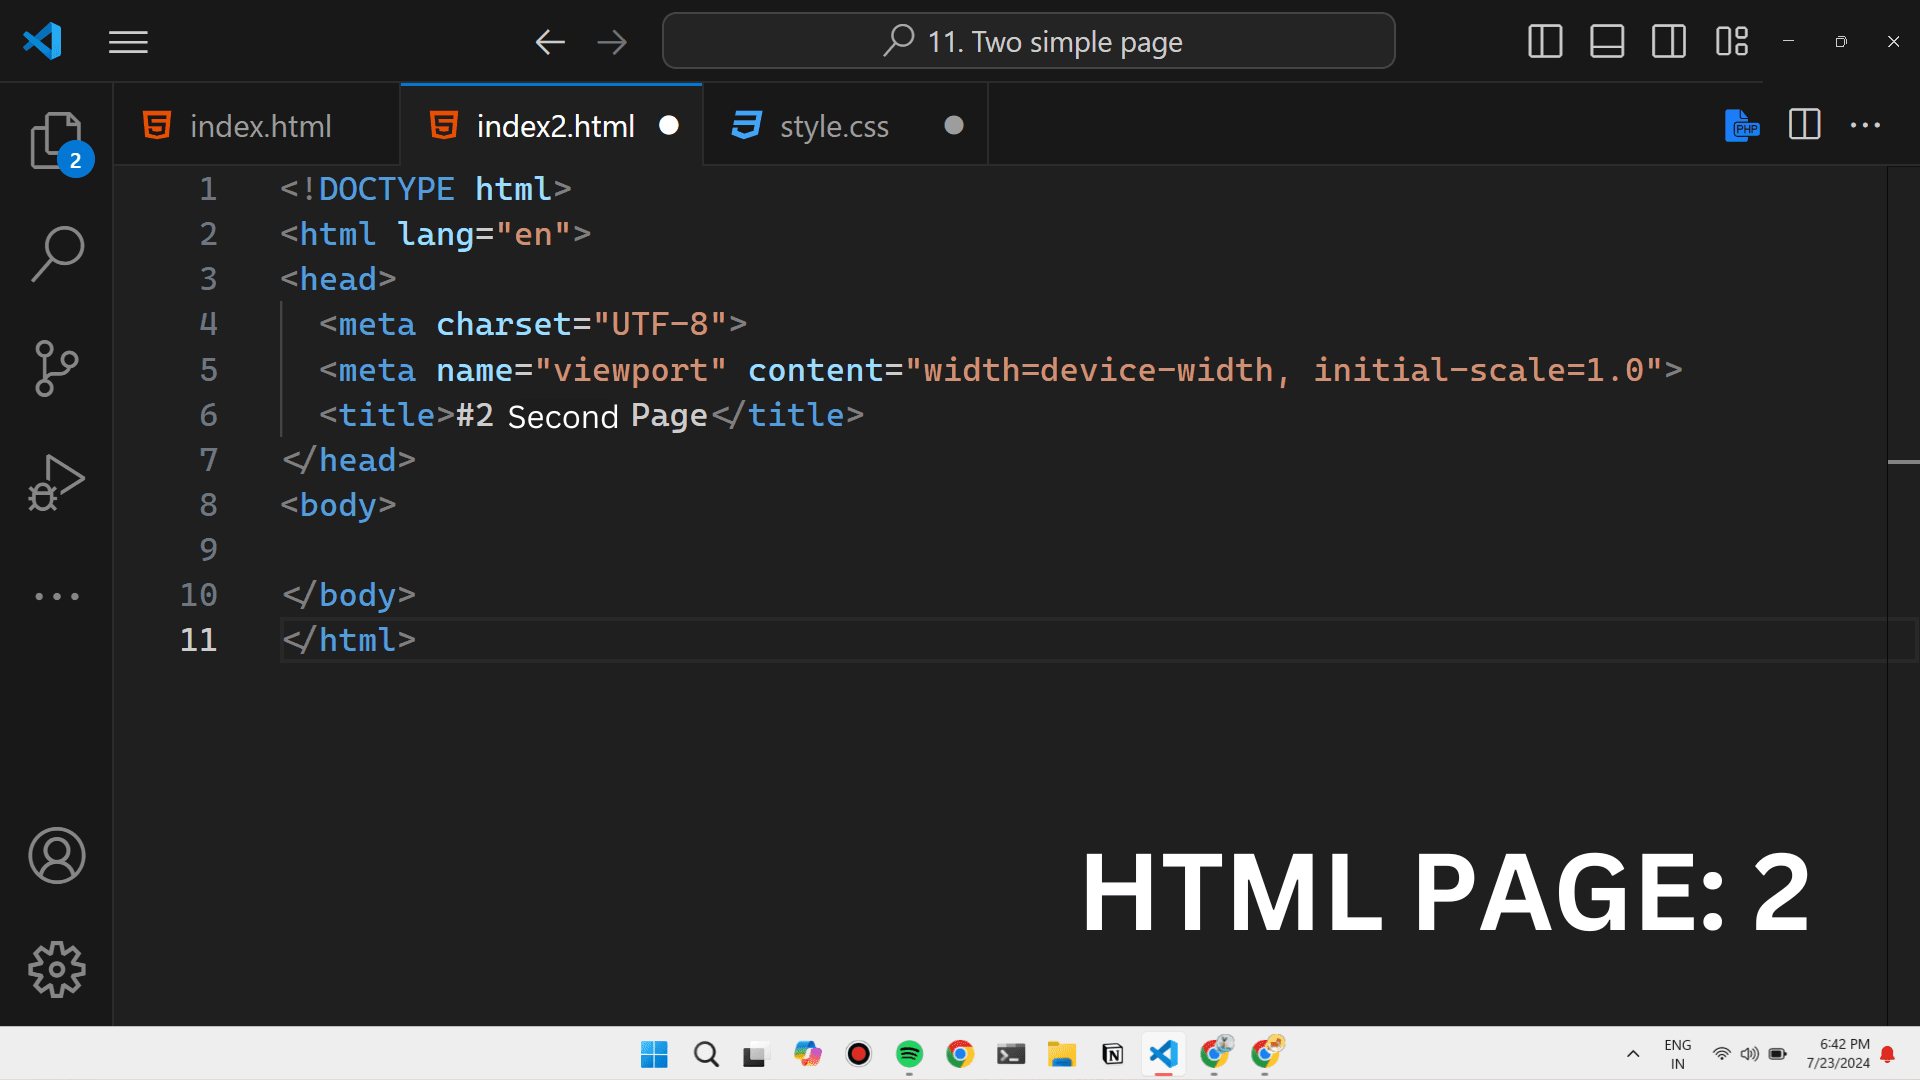The image size is (1920, 1080).
Task: Open the Explorer view in activity bar
Action: (57, 141)
